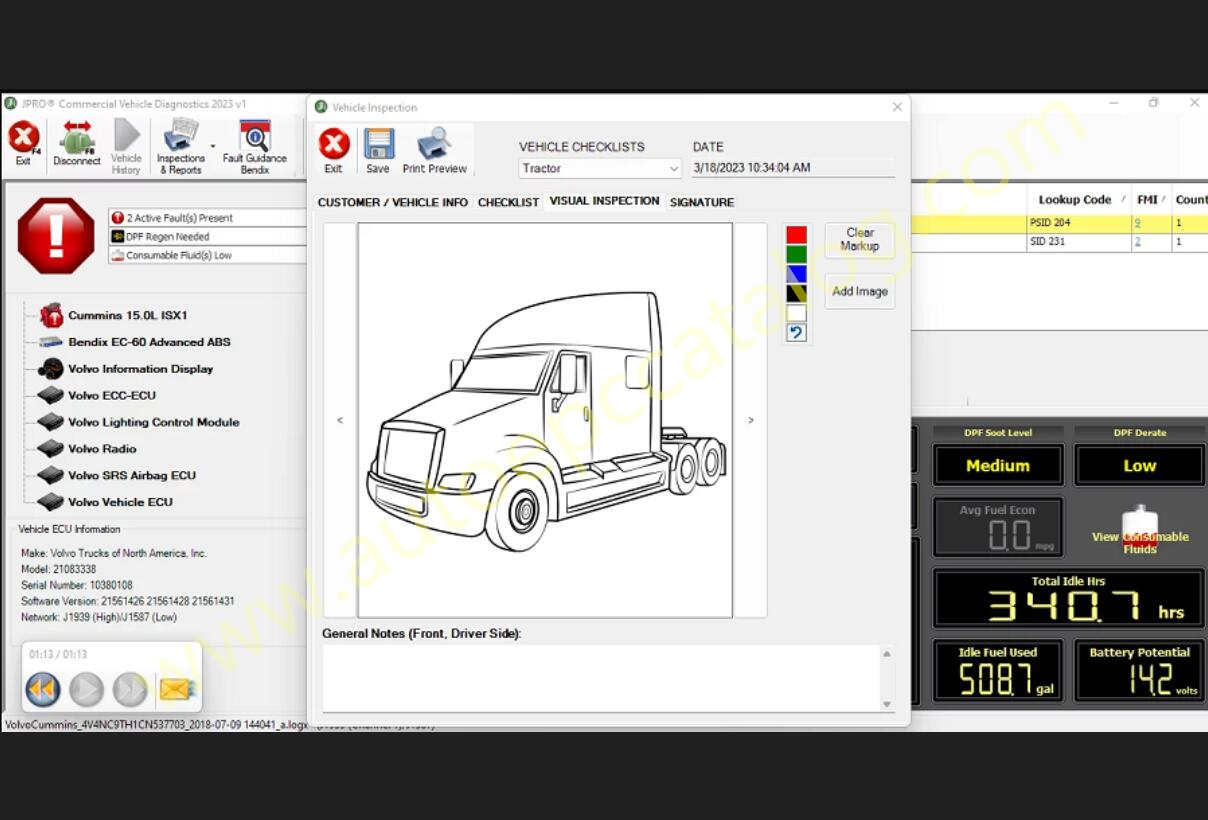Select Volvo ECC-ECU in the tree
The width and height of the screenshot is (1208, 820).
tap(112, 395)
